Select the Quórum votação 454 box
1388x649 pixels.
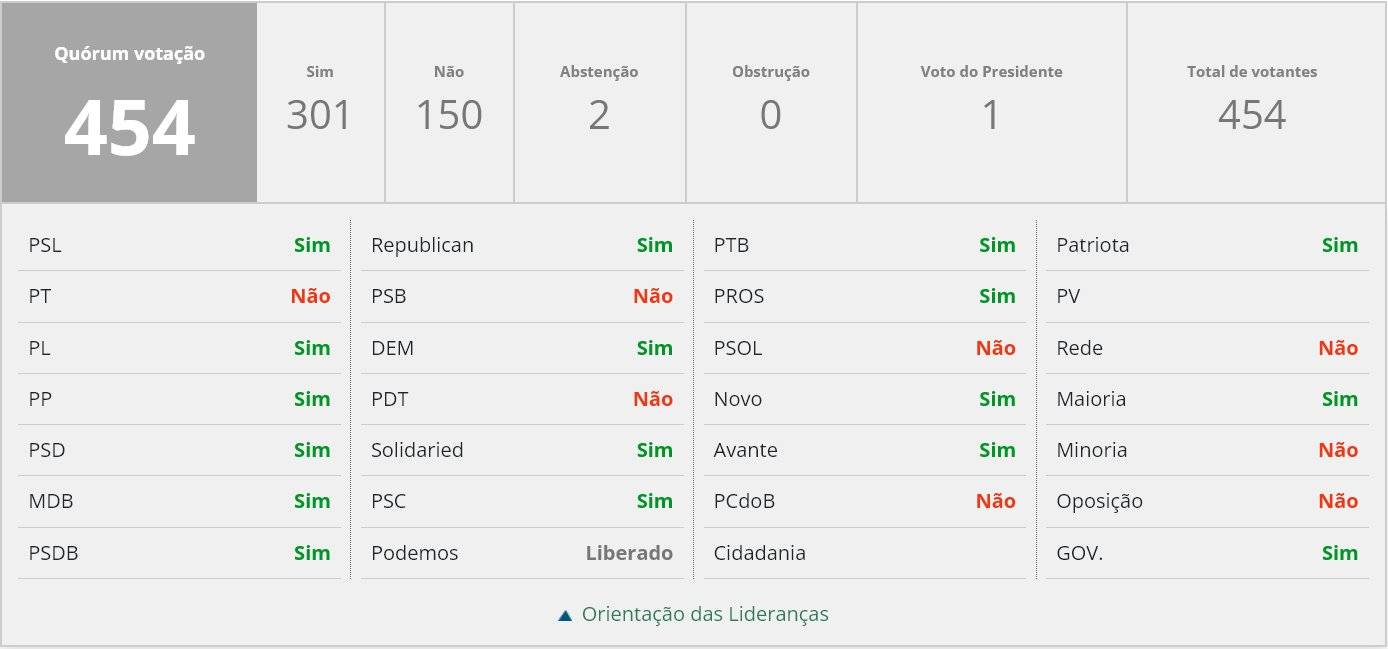[x=129, y=102]
